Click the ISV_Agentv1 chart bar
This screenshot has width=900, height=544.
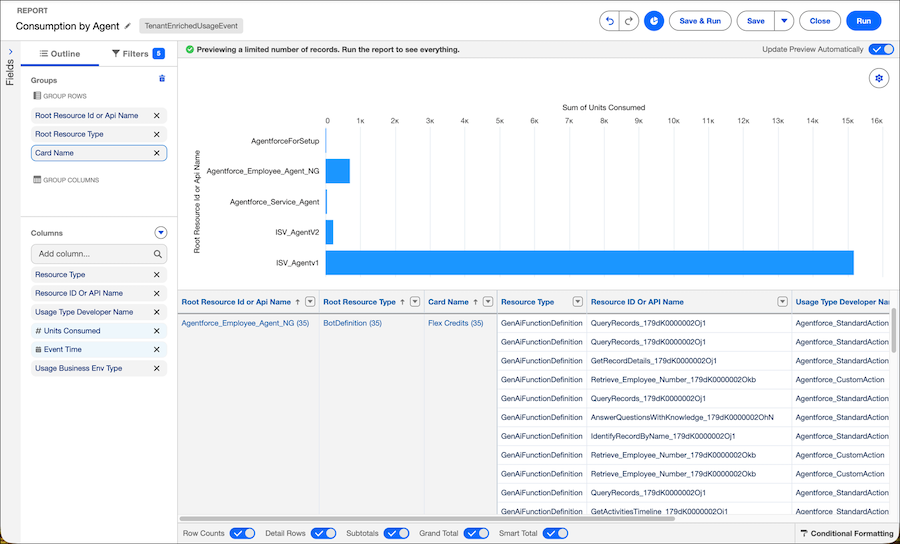click(x=589, y=263)
